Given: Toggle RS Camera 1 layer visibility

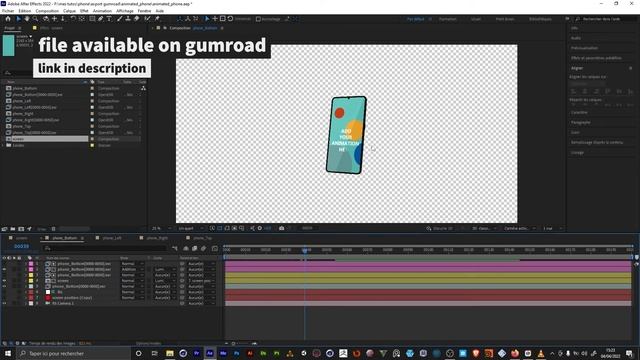Looking at the screenshot, I should pyautogui.click(x=4, y=303).
